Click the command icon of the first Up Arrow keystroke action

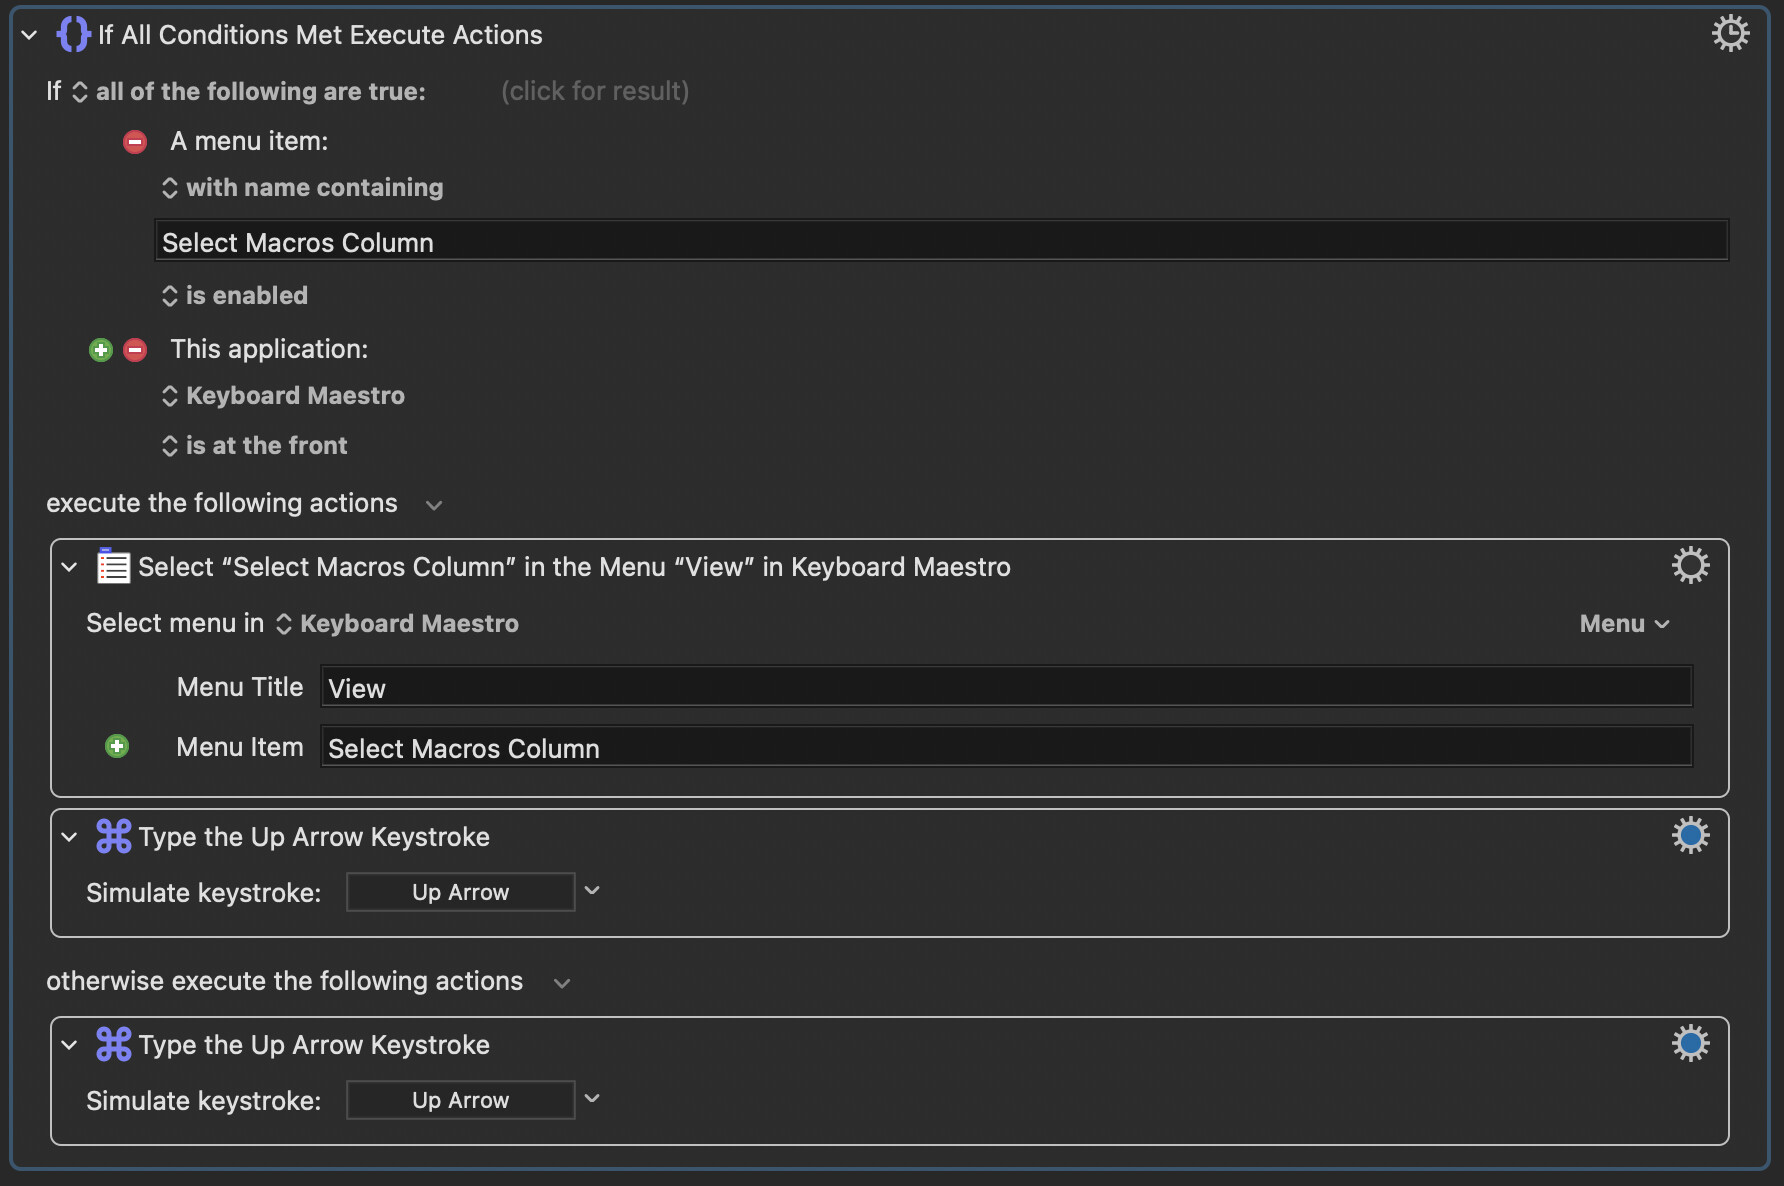(x=113, y=836)
